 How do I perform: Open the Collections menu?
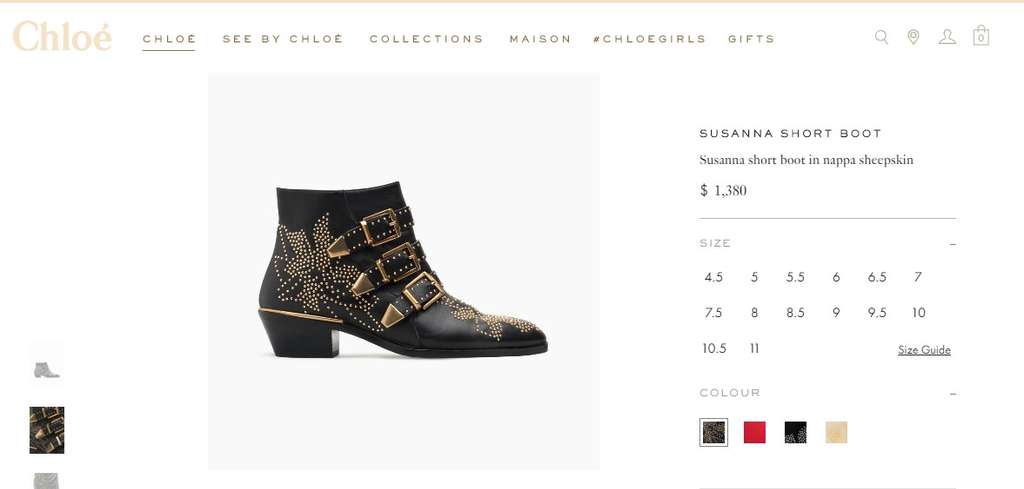point(426,39)
